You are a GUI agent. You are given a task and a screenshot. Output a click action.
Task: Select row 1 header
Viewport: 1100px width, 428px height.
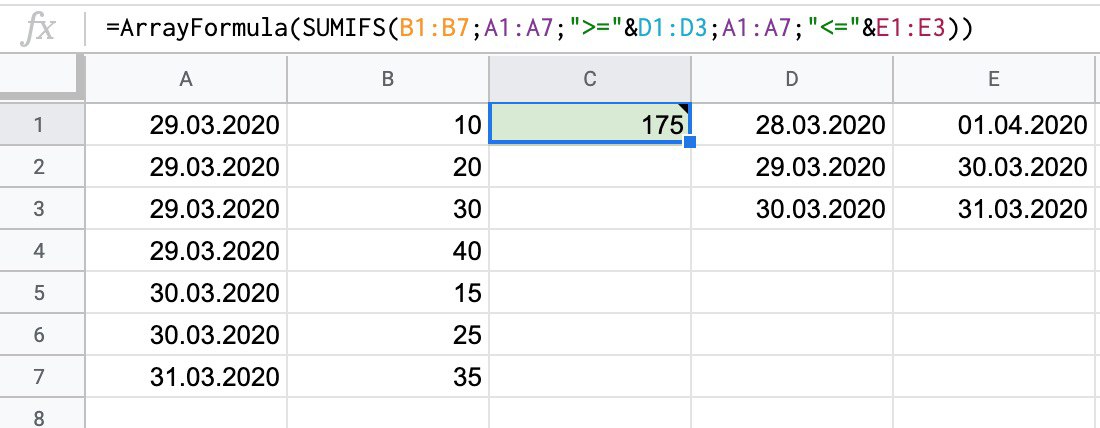38,125
